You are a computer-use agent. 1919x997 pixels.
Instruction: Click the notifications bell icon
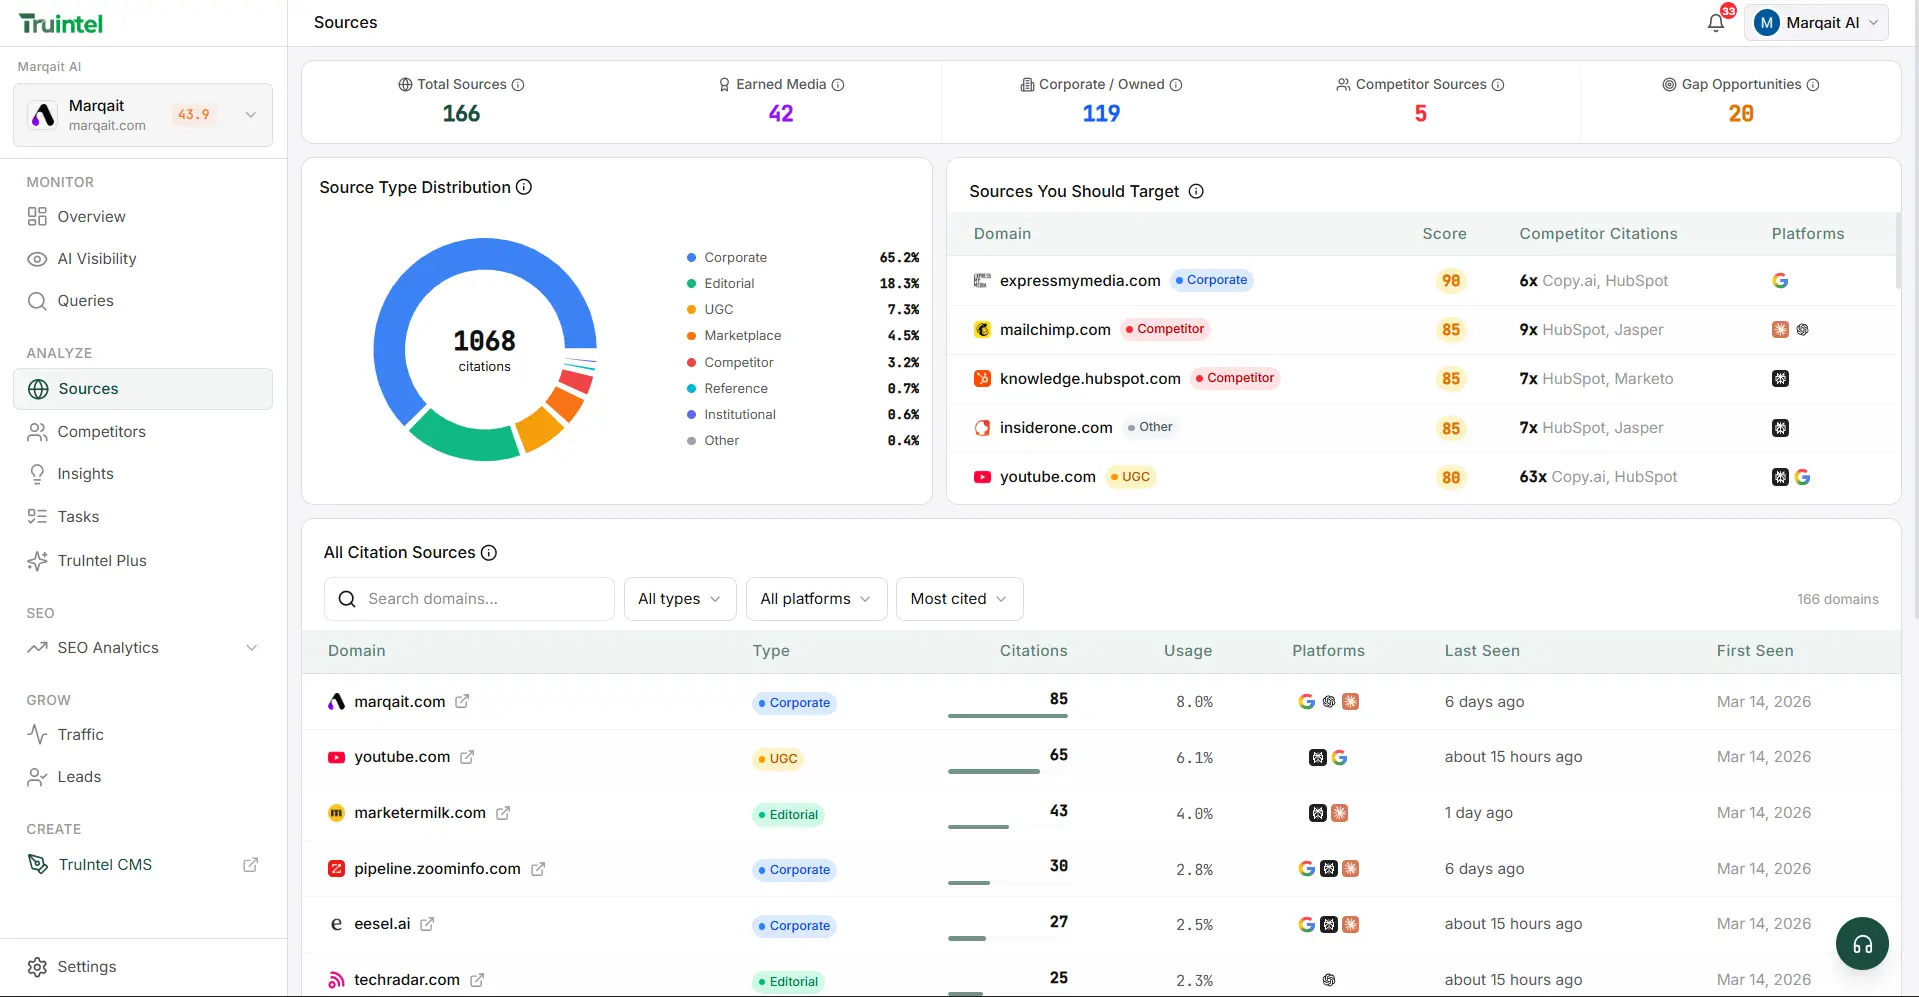point(1716,22)
